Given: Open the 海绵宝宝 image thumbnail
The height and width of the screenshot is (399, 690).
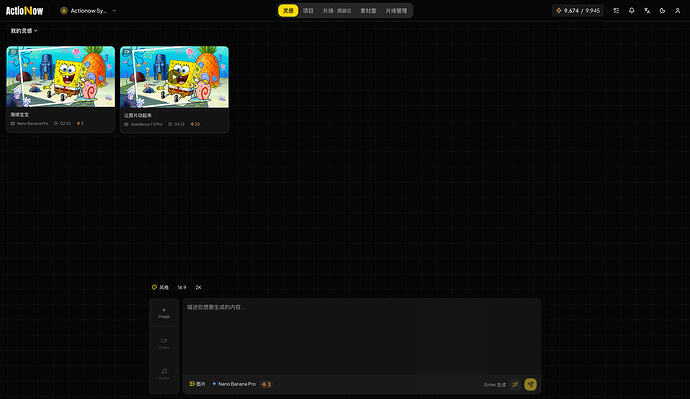Looking at the screenshot, I should point(61,77).
